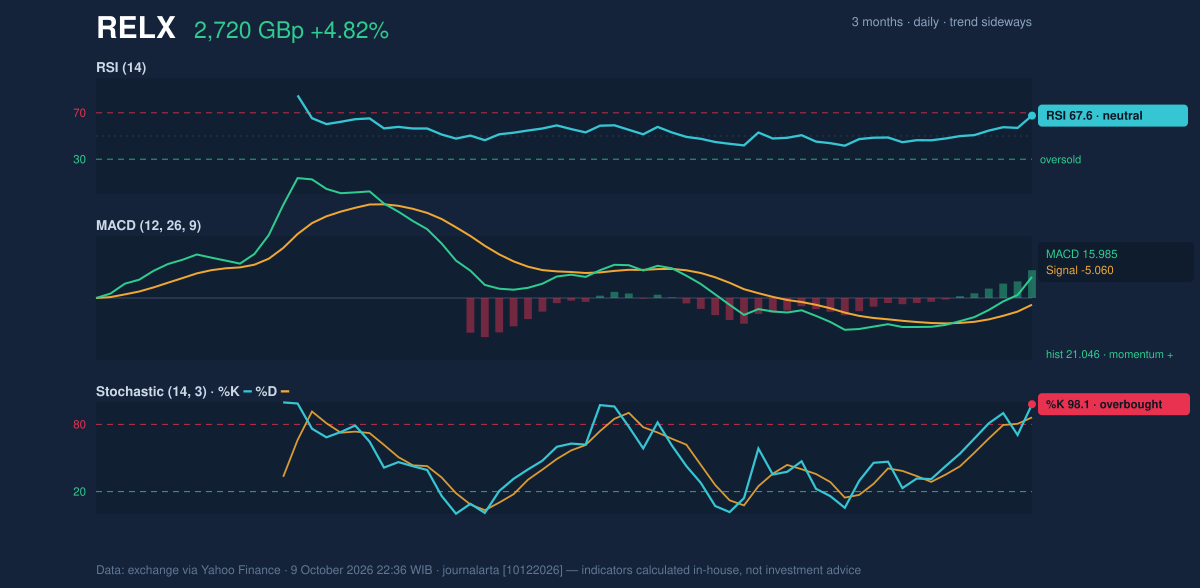
Task: Click the %K 98.1 overbought badge
Action: [1113, 405]
